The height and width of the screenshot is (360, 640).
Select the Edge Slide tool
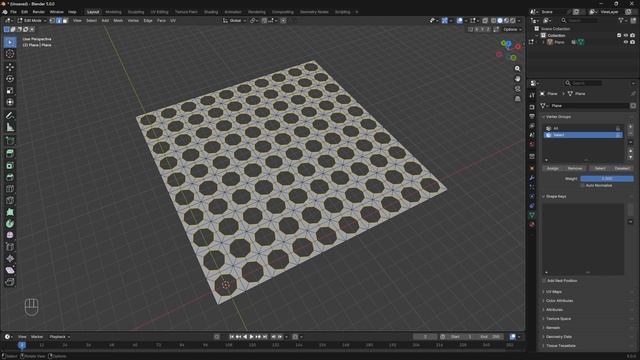[10, 247]
